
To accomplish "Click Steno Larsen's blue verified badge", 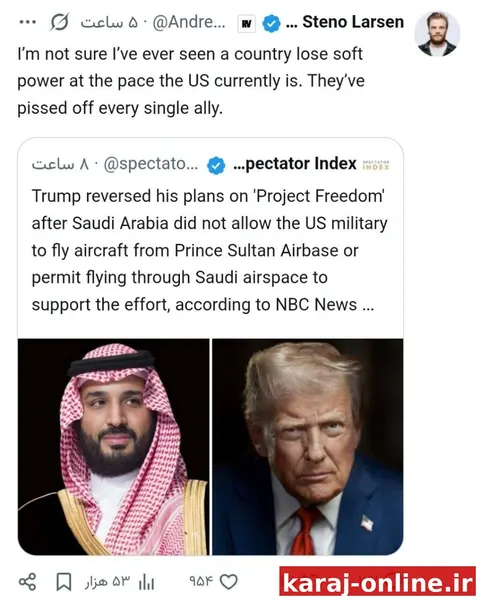I will coord(271,23).
